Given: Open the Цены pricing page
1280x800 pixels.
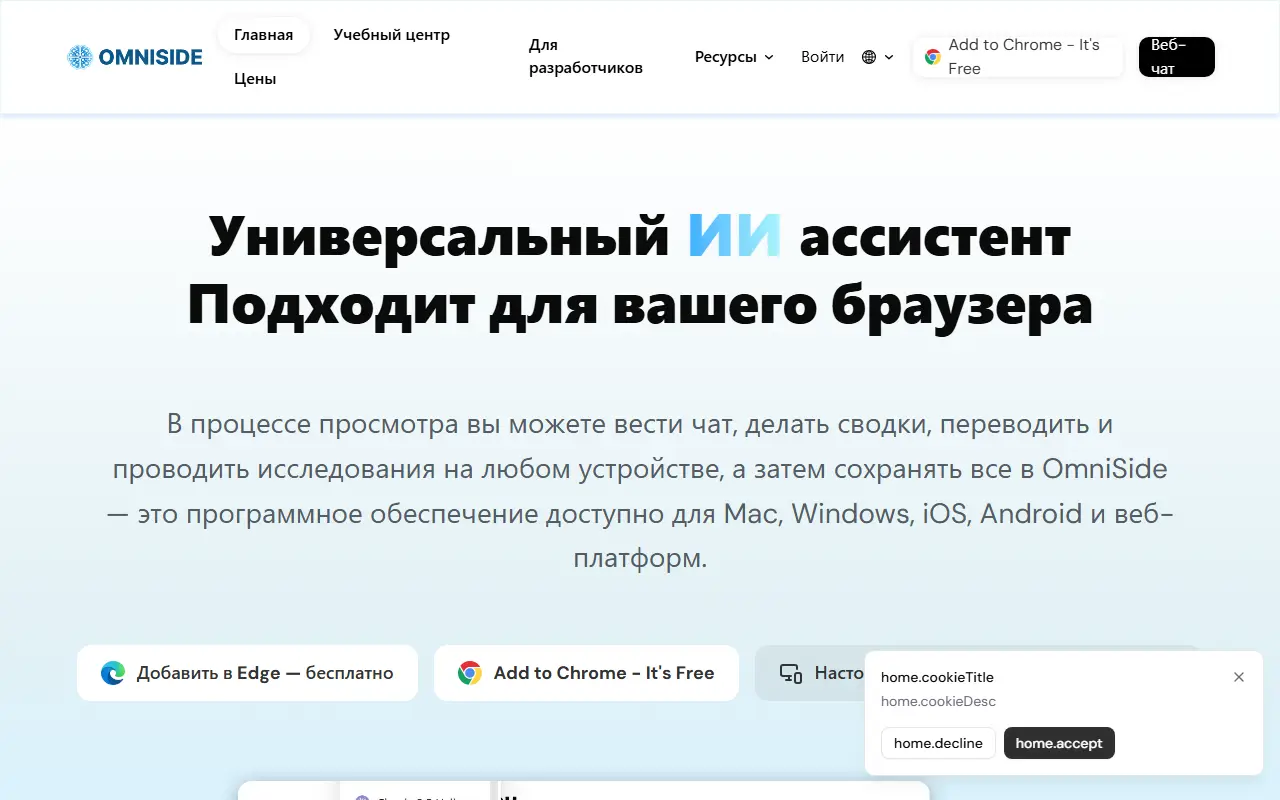Looking at the screenshot, I should 255,79.
